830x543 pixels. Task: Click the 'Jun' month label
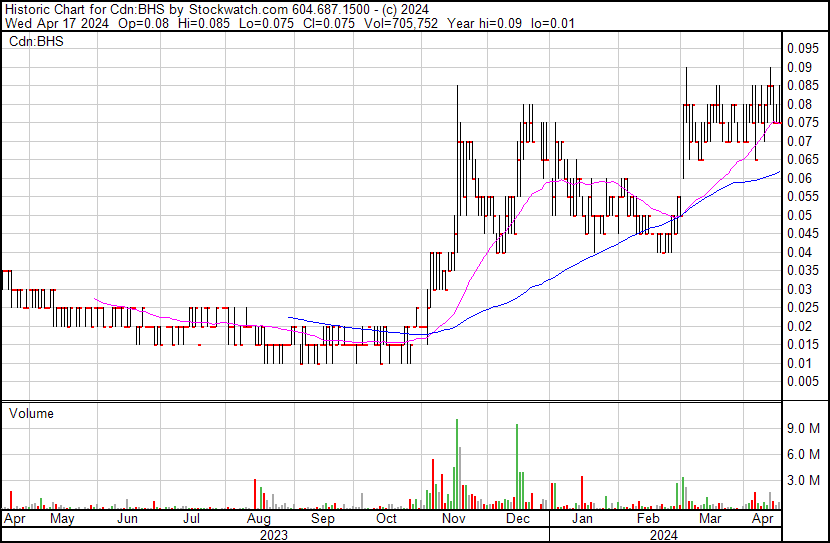pyautogui.click(x=127, y=519)
